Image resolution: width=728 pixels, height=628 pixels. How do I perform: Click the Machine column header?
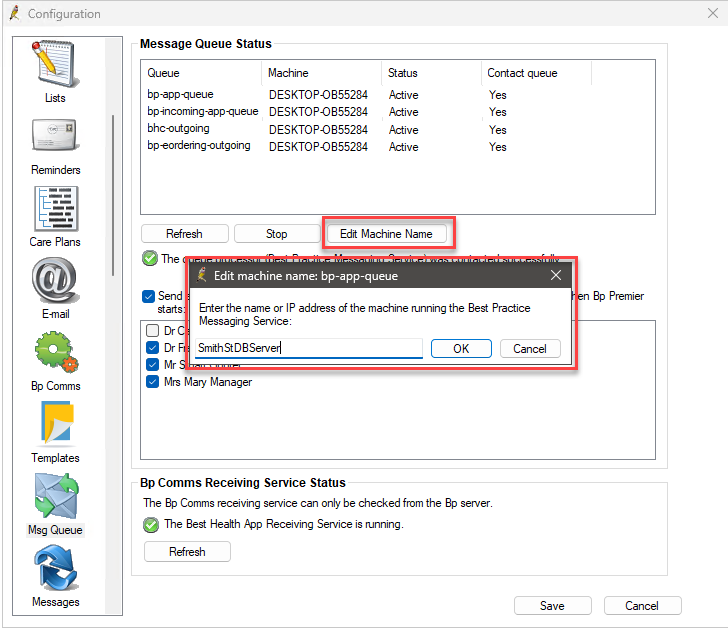(x=321, y=73)
